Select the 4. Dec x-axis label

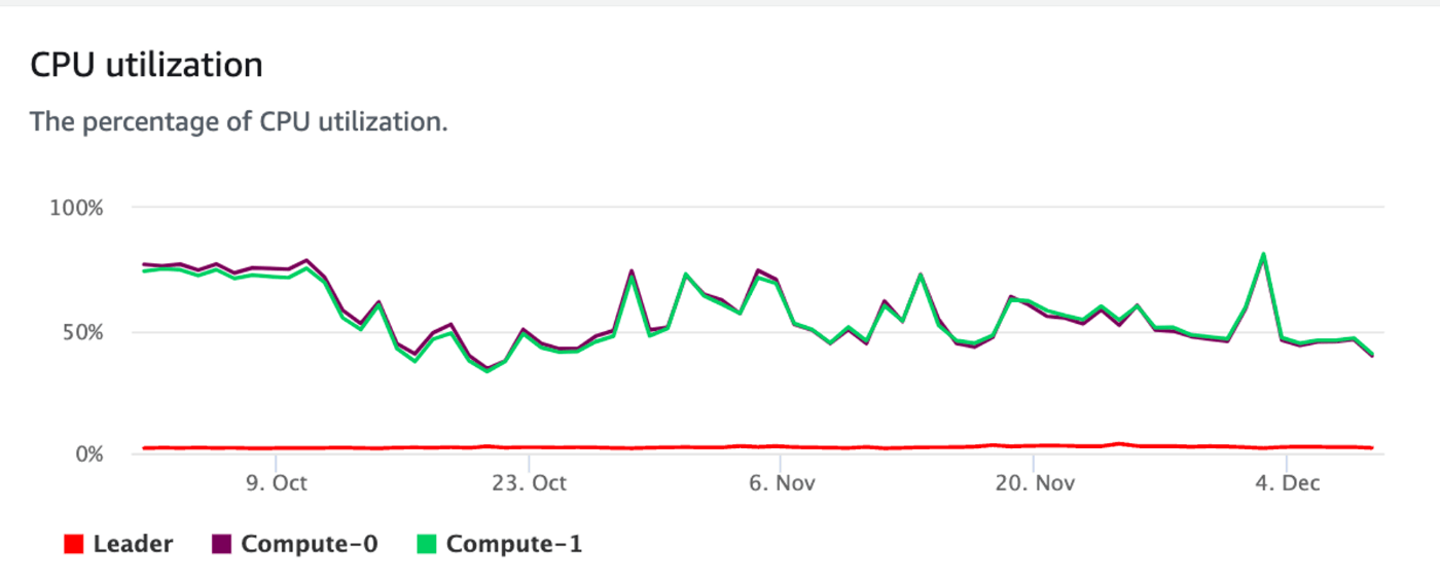tap(1287, 484)
